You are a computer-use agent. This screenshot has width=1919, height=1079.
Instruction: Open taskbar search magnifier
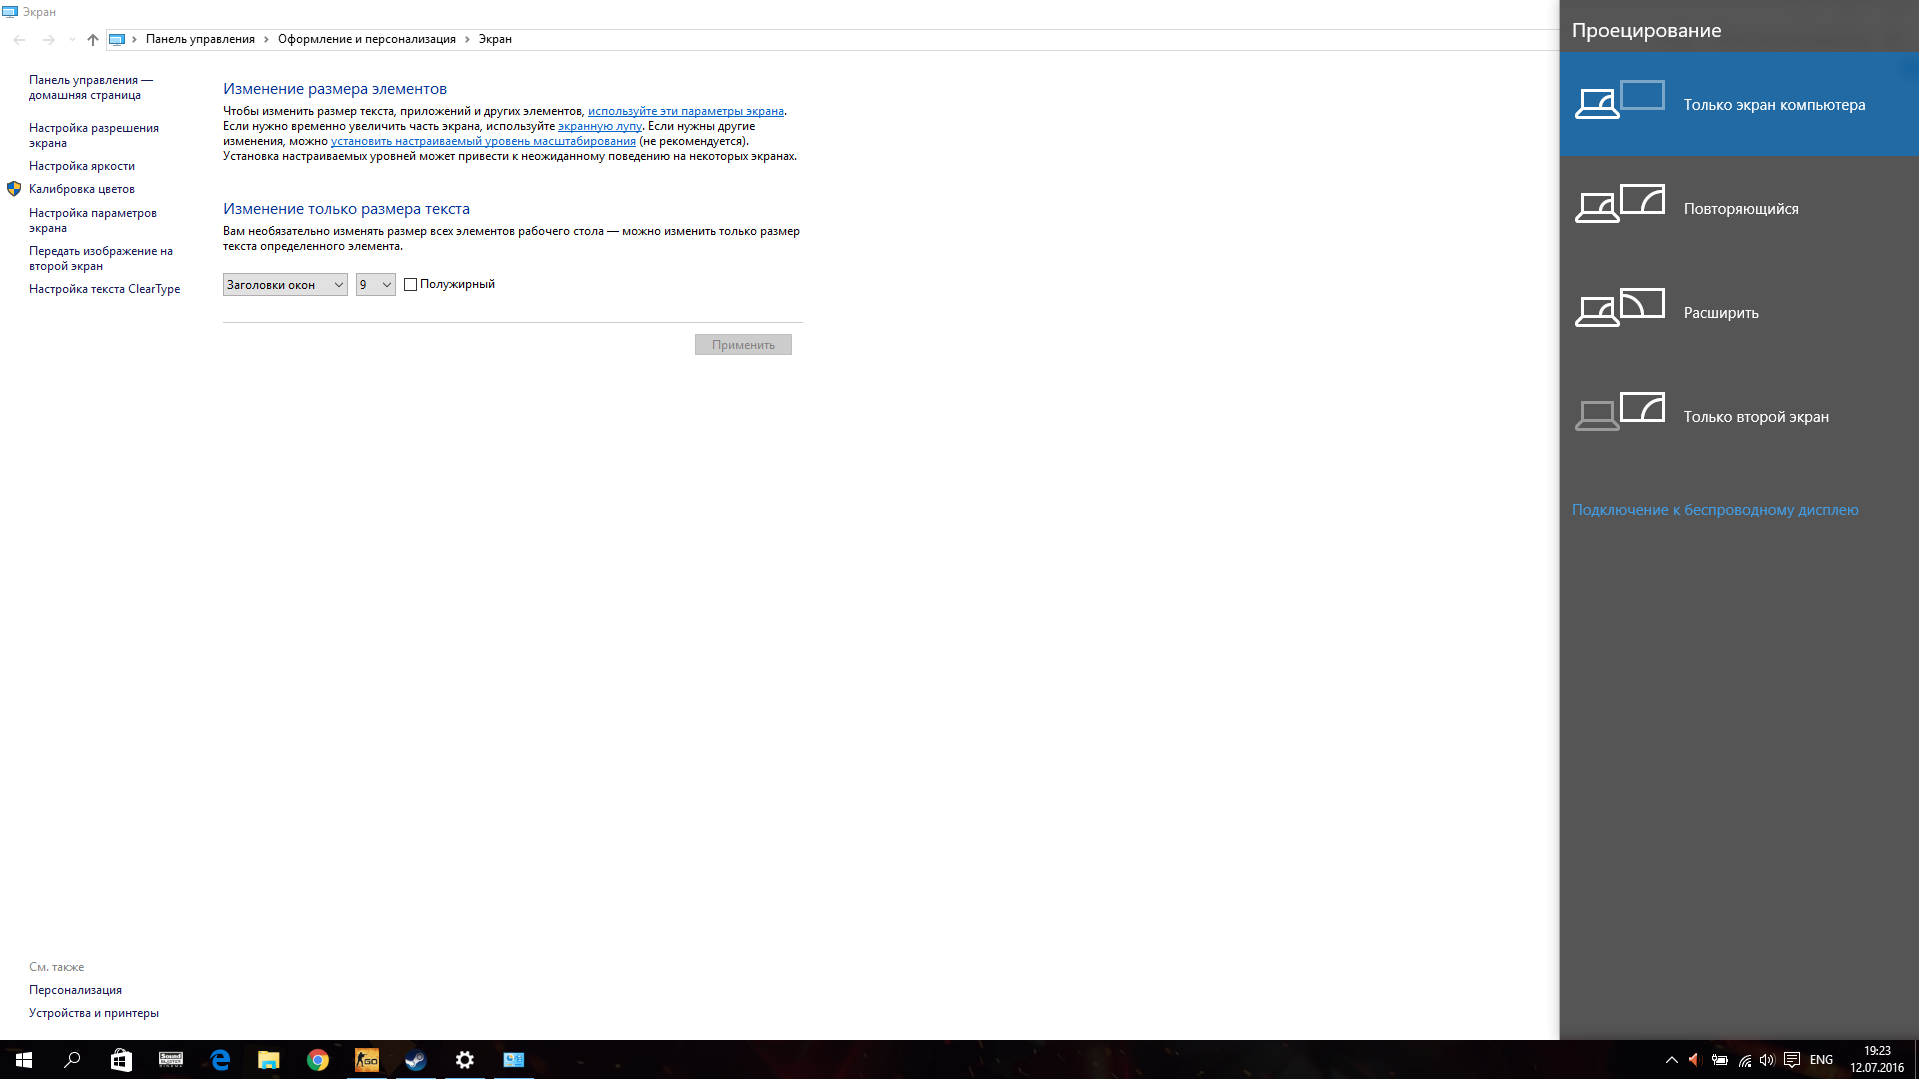[x=72, y=1060]
